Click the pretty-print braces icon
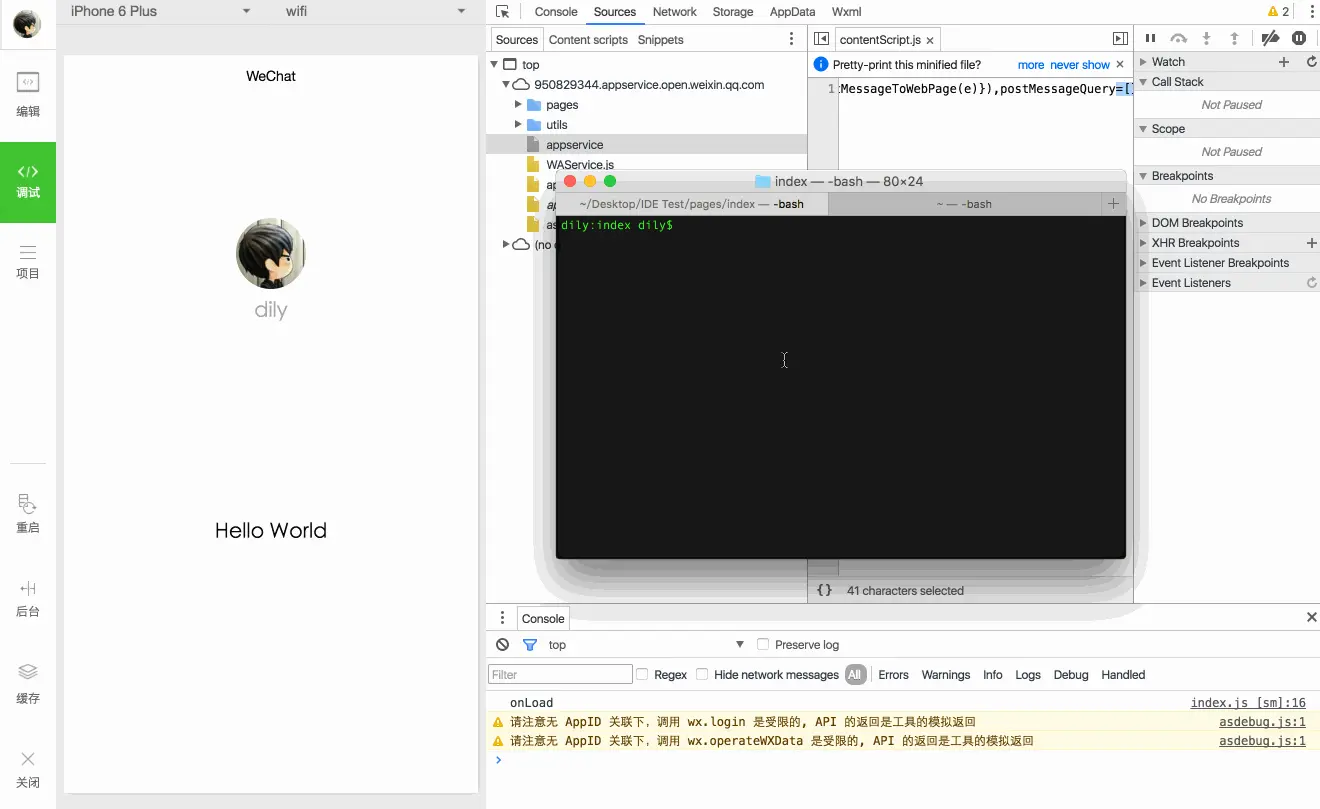The height and width of the screenshot is (809, 1320). (824, 590)
